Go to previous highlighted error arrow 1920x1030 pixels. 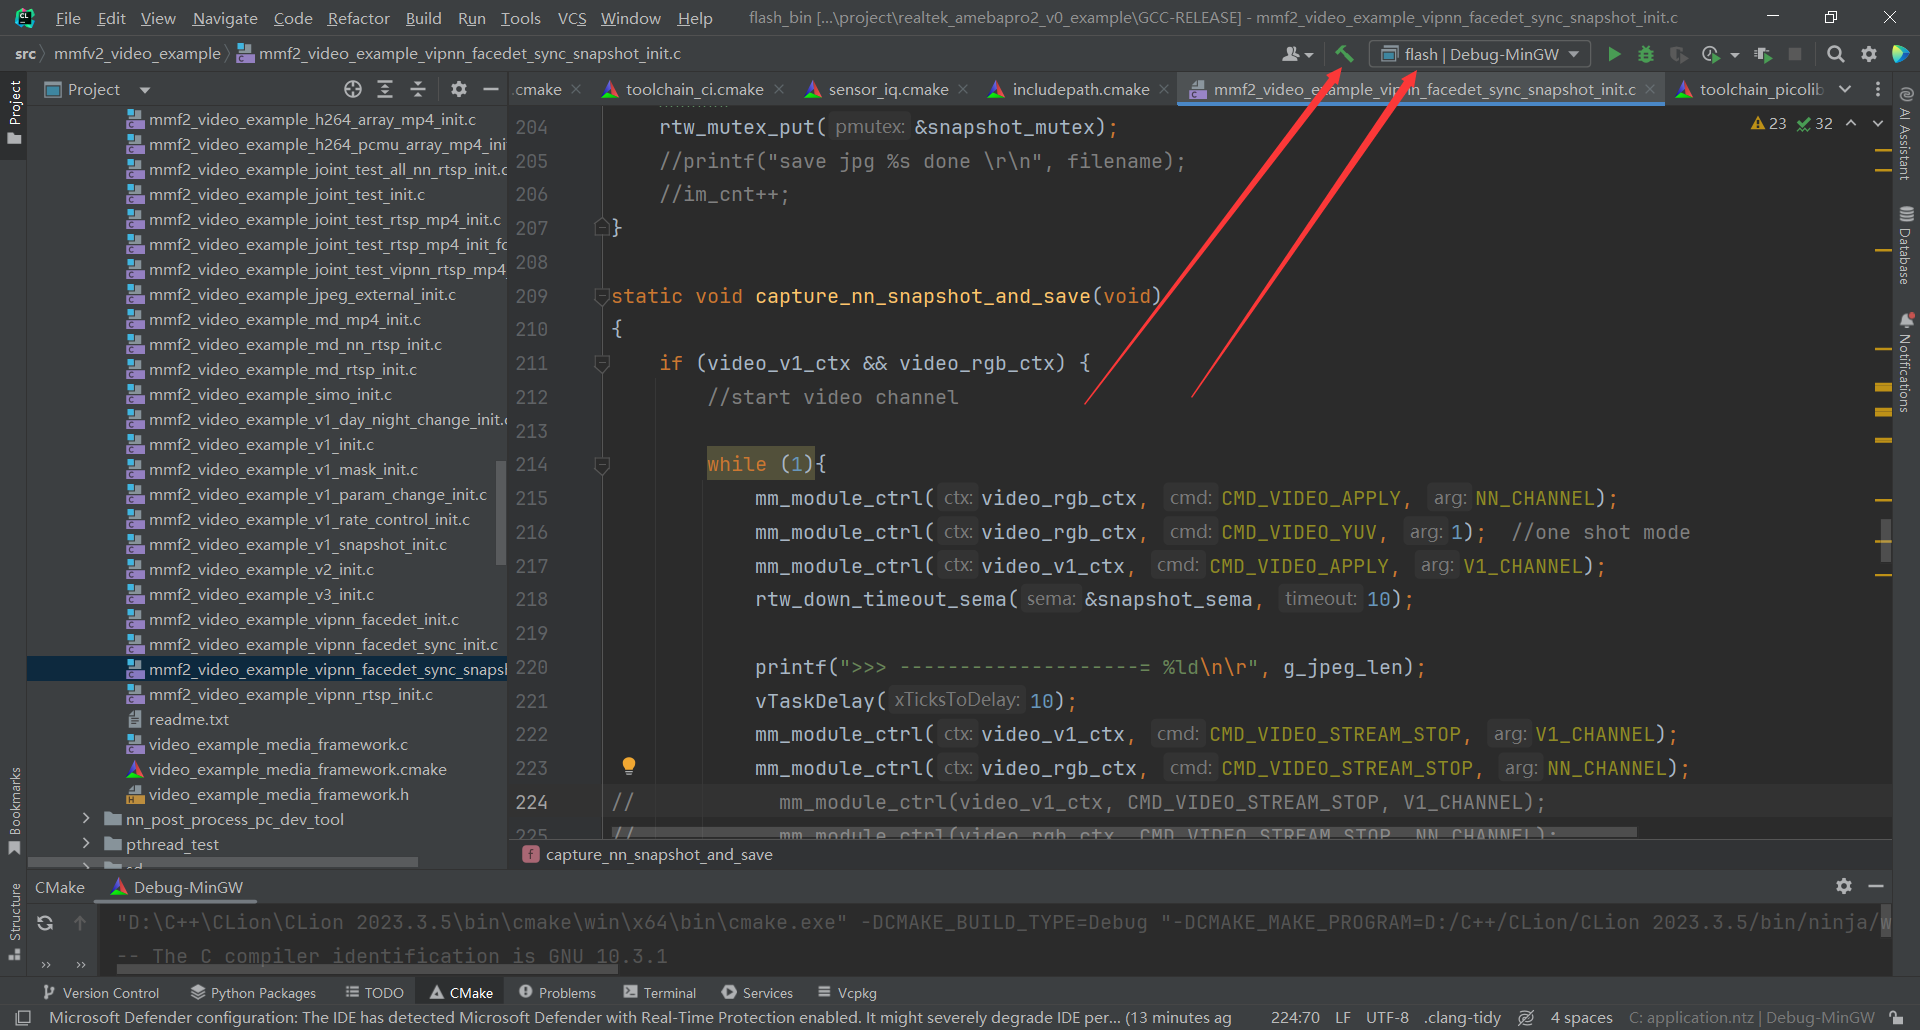coord(1851,123)
